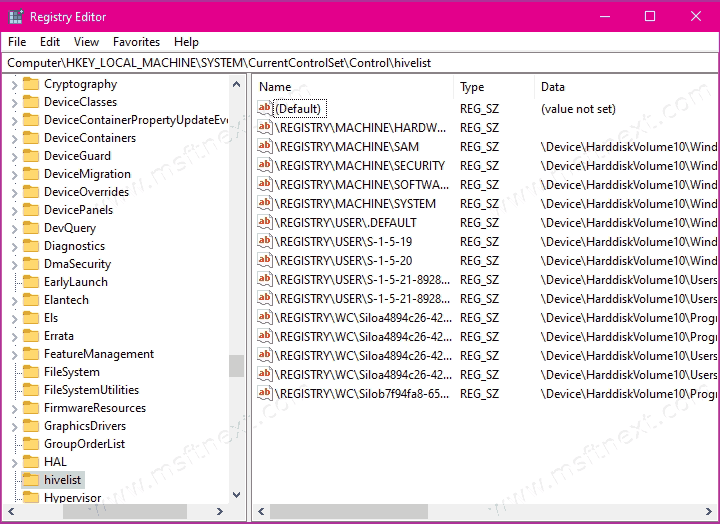This screenshot has height=524, width=720.
Task: Click the registry path address bar
Action: pos(360,63)
